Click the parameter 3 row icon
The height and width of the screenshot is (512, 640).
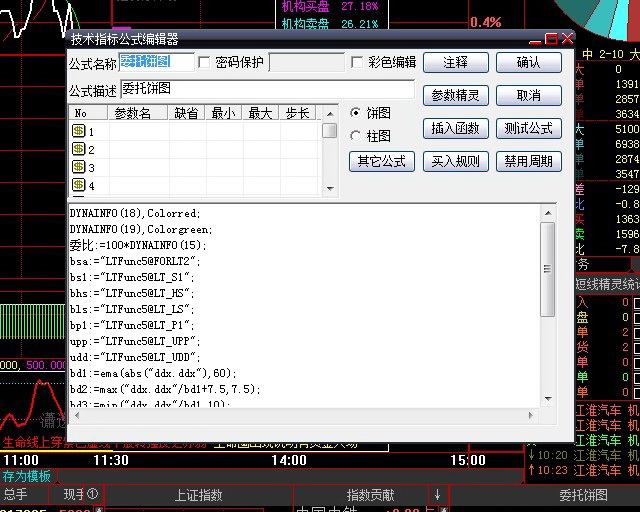click(x=78, y=167)
